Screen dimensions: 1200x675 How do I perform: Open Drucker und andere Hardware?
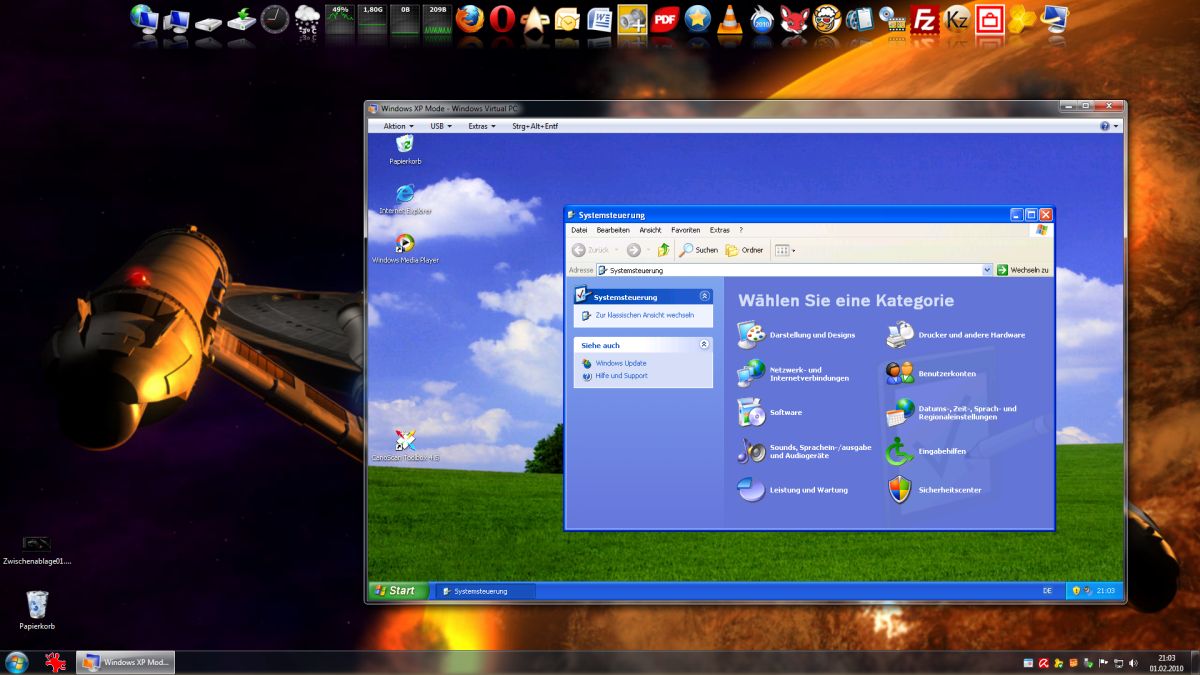955,335
